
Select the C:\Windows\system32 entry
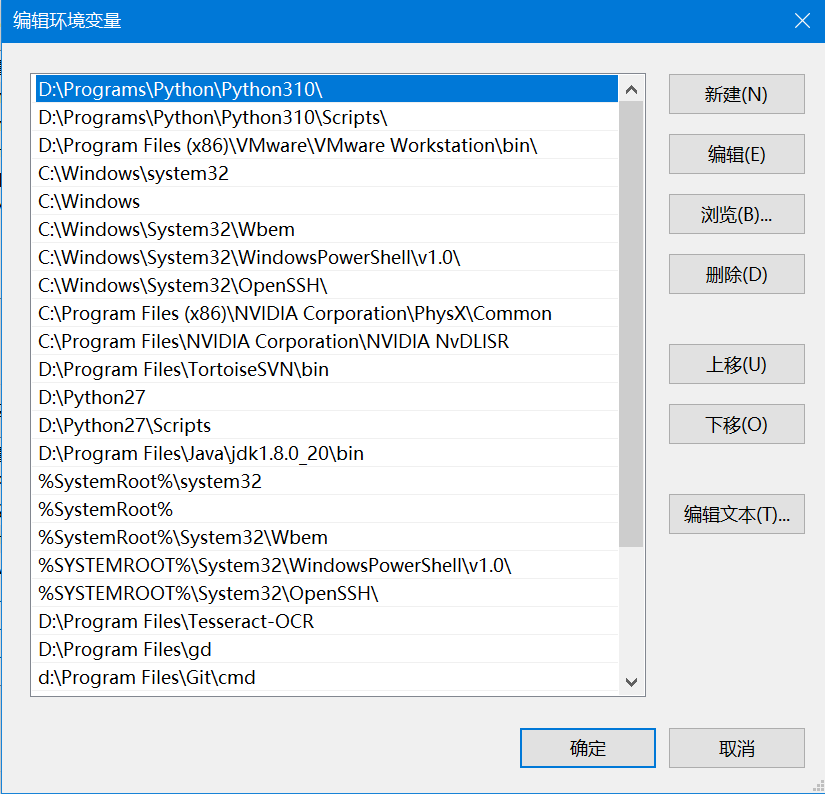pos(327,173)
